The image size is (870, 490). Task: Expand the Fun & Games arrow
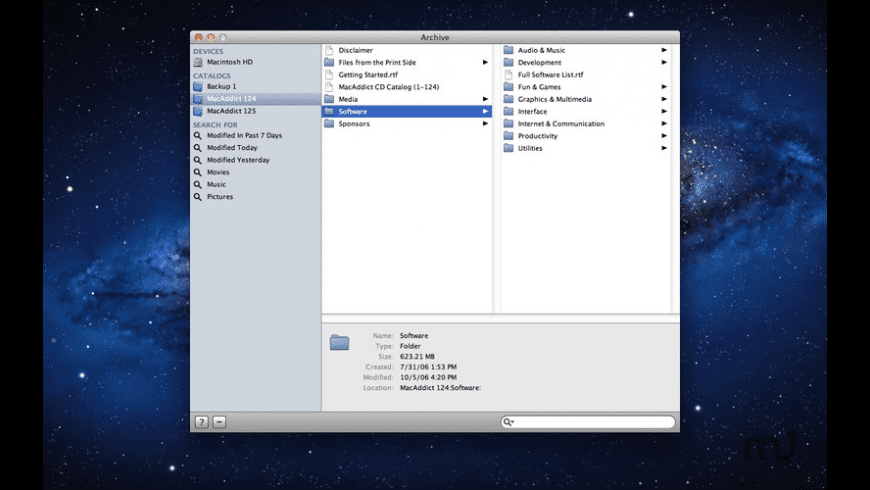[664, 87]
